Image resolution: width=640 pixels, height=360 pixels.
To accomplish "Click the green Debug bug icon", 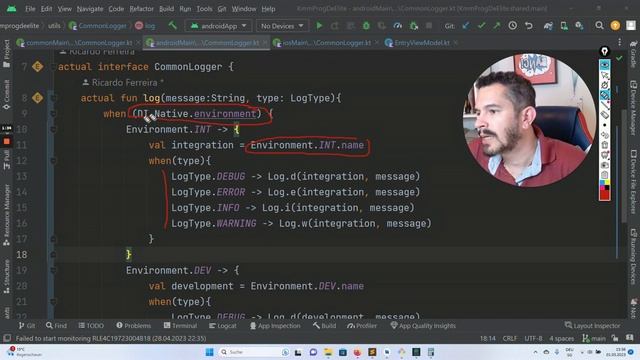I will (366, 26).
